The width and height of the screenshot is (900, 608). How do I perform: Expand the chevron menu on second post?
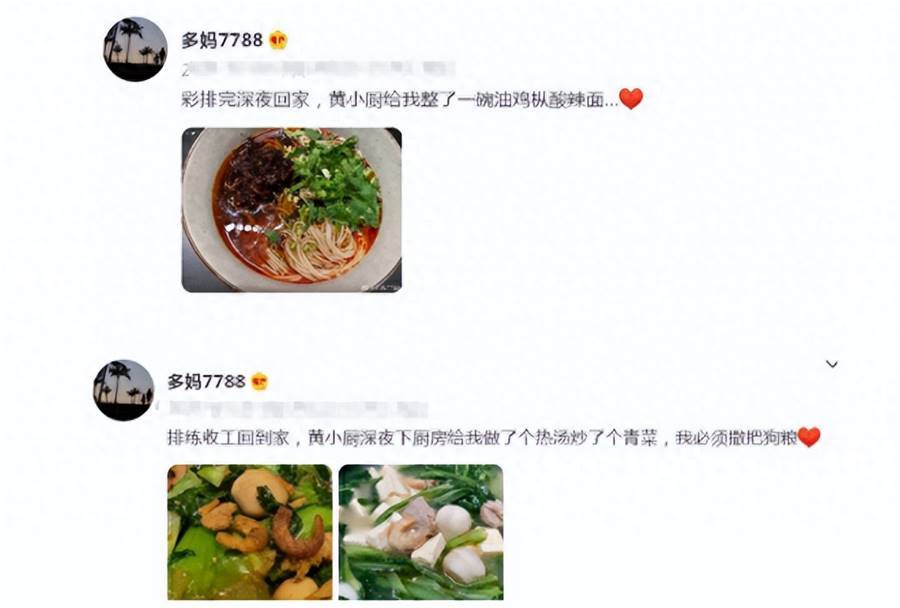[832, 364]
